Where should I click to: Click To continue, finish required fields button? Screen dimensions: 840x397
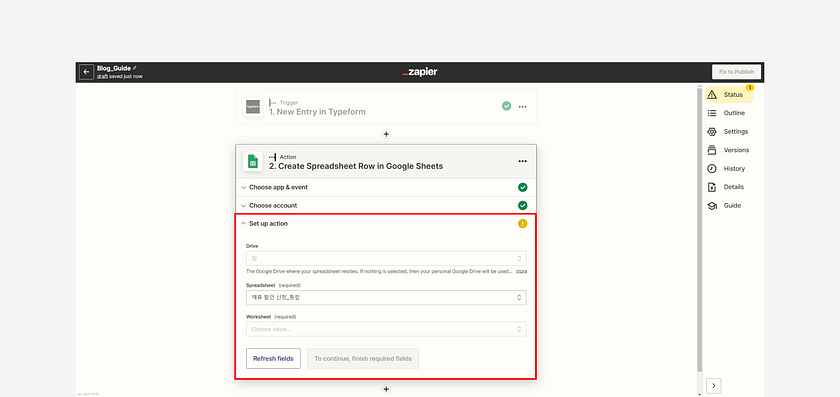(x=363, y=358)
